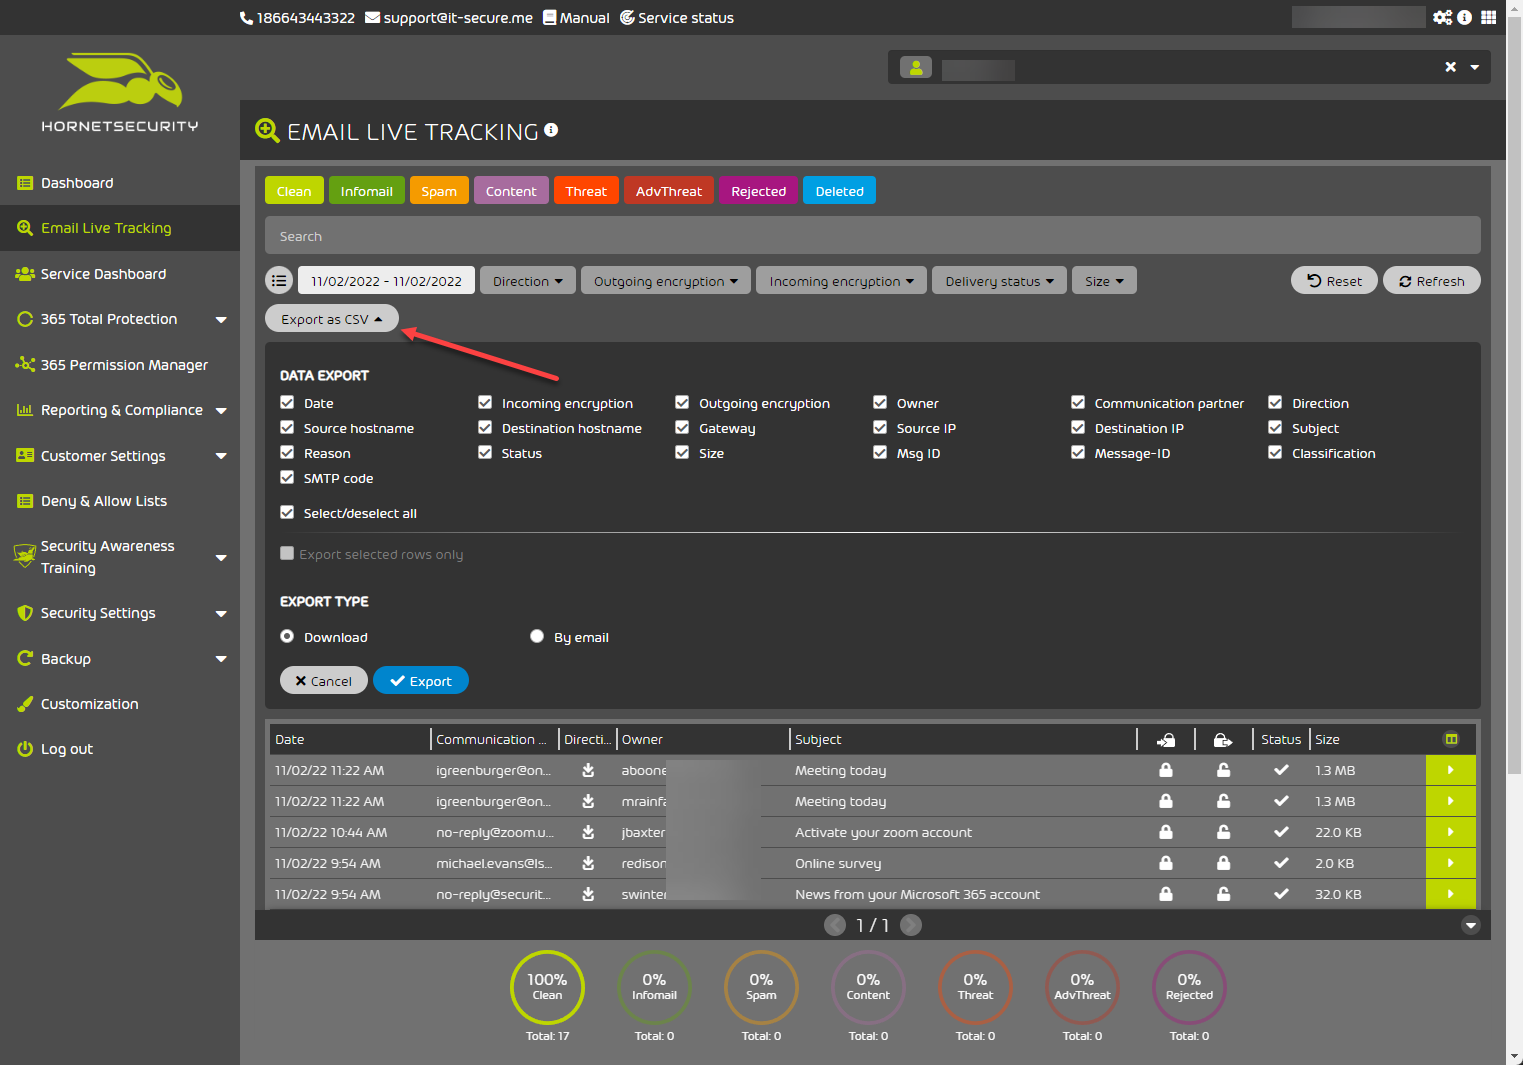Click the incoming encryption column header icon
The image size is (1523, 1065).
pos(1166,740)
